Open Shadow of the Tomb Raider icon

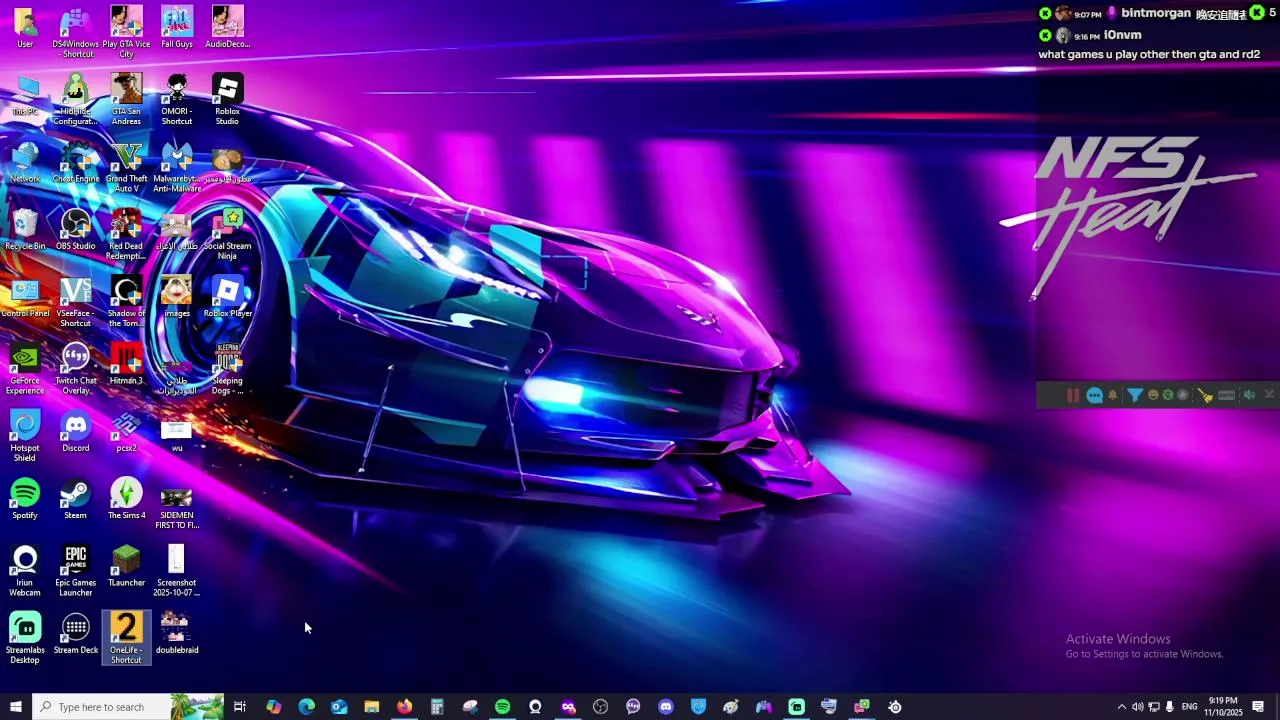click(126, 303)
